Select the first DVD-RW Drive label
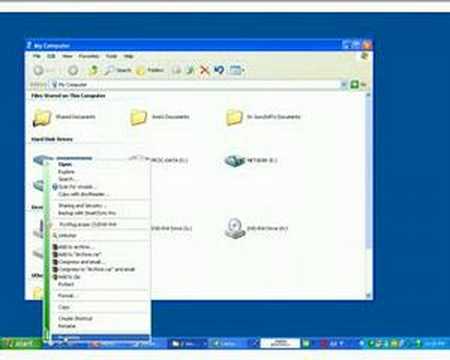 (x=172, y=228)
